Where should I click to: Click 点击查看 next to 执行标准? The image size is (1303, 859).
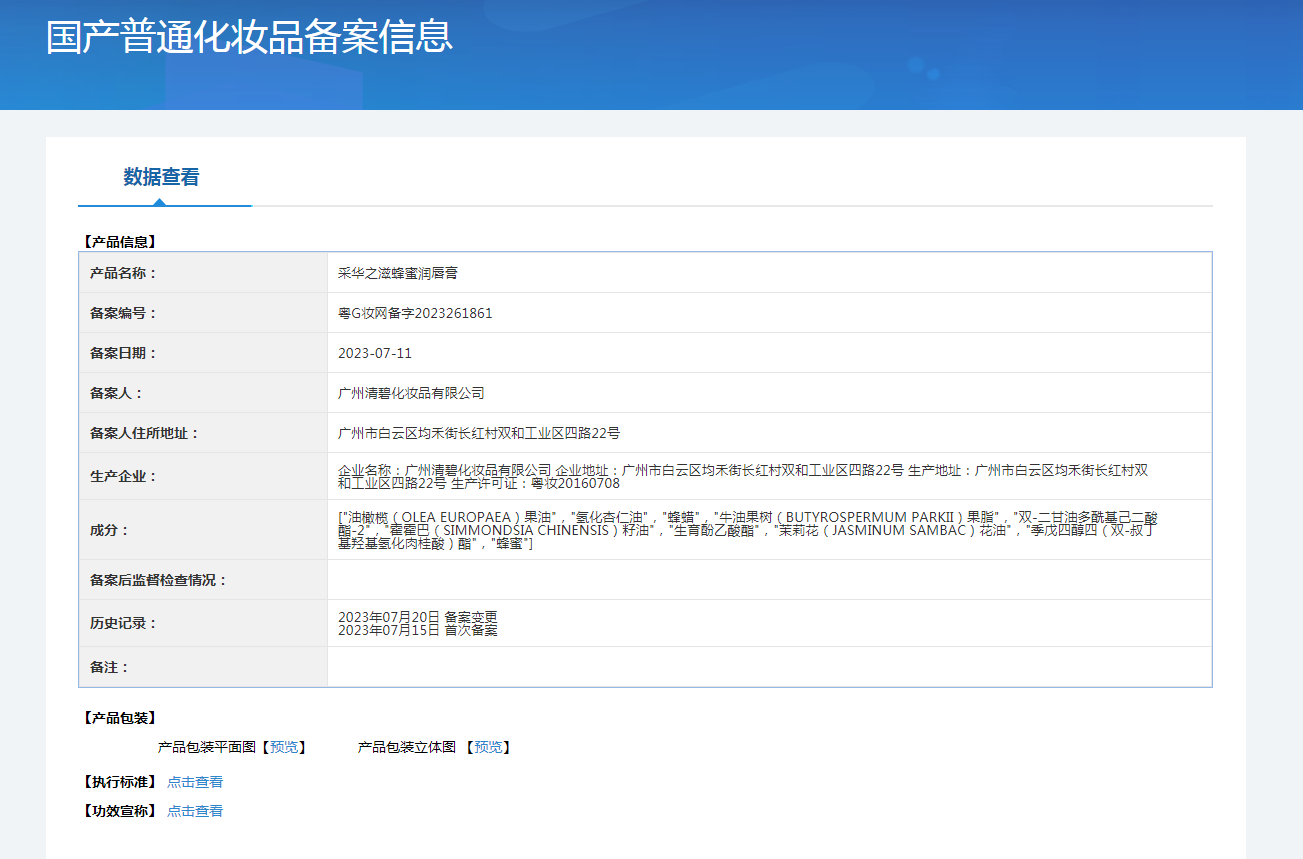(x=195, y=782)
